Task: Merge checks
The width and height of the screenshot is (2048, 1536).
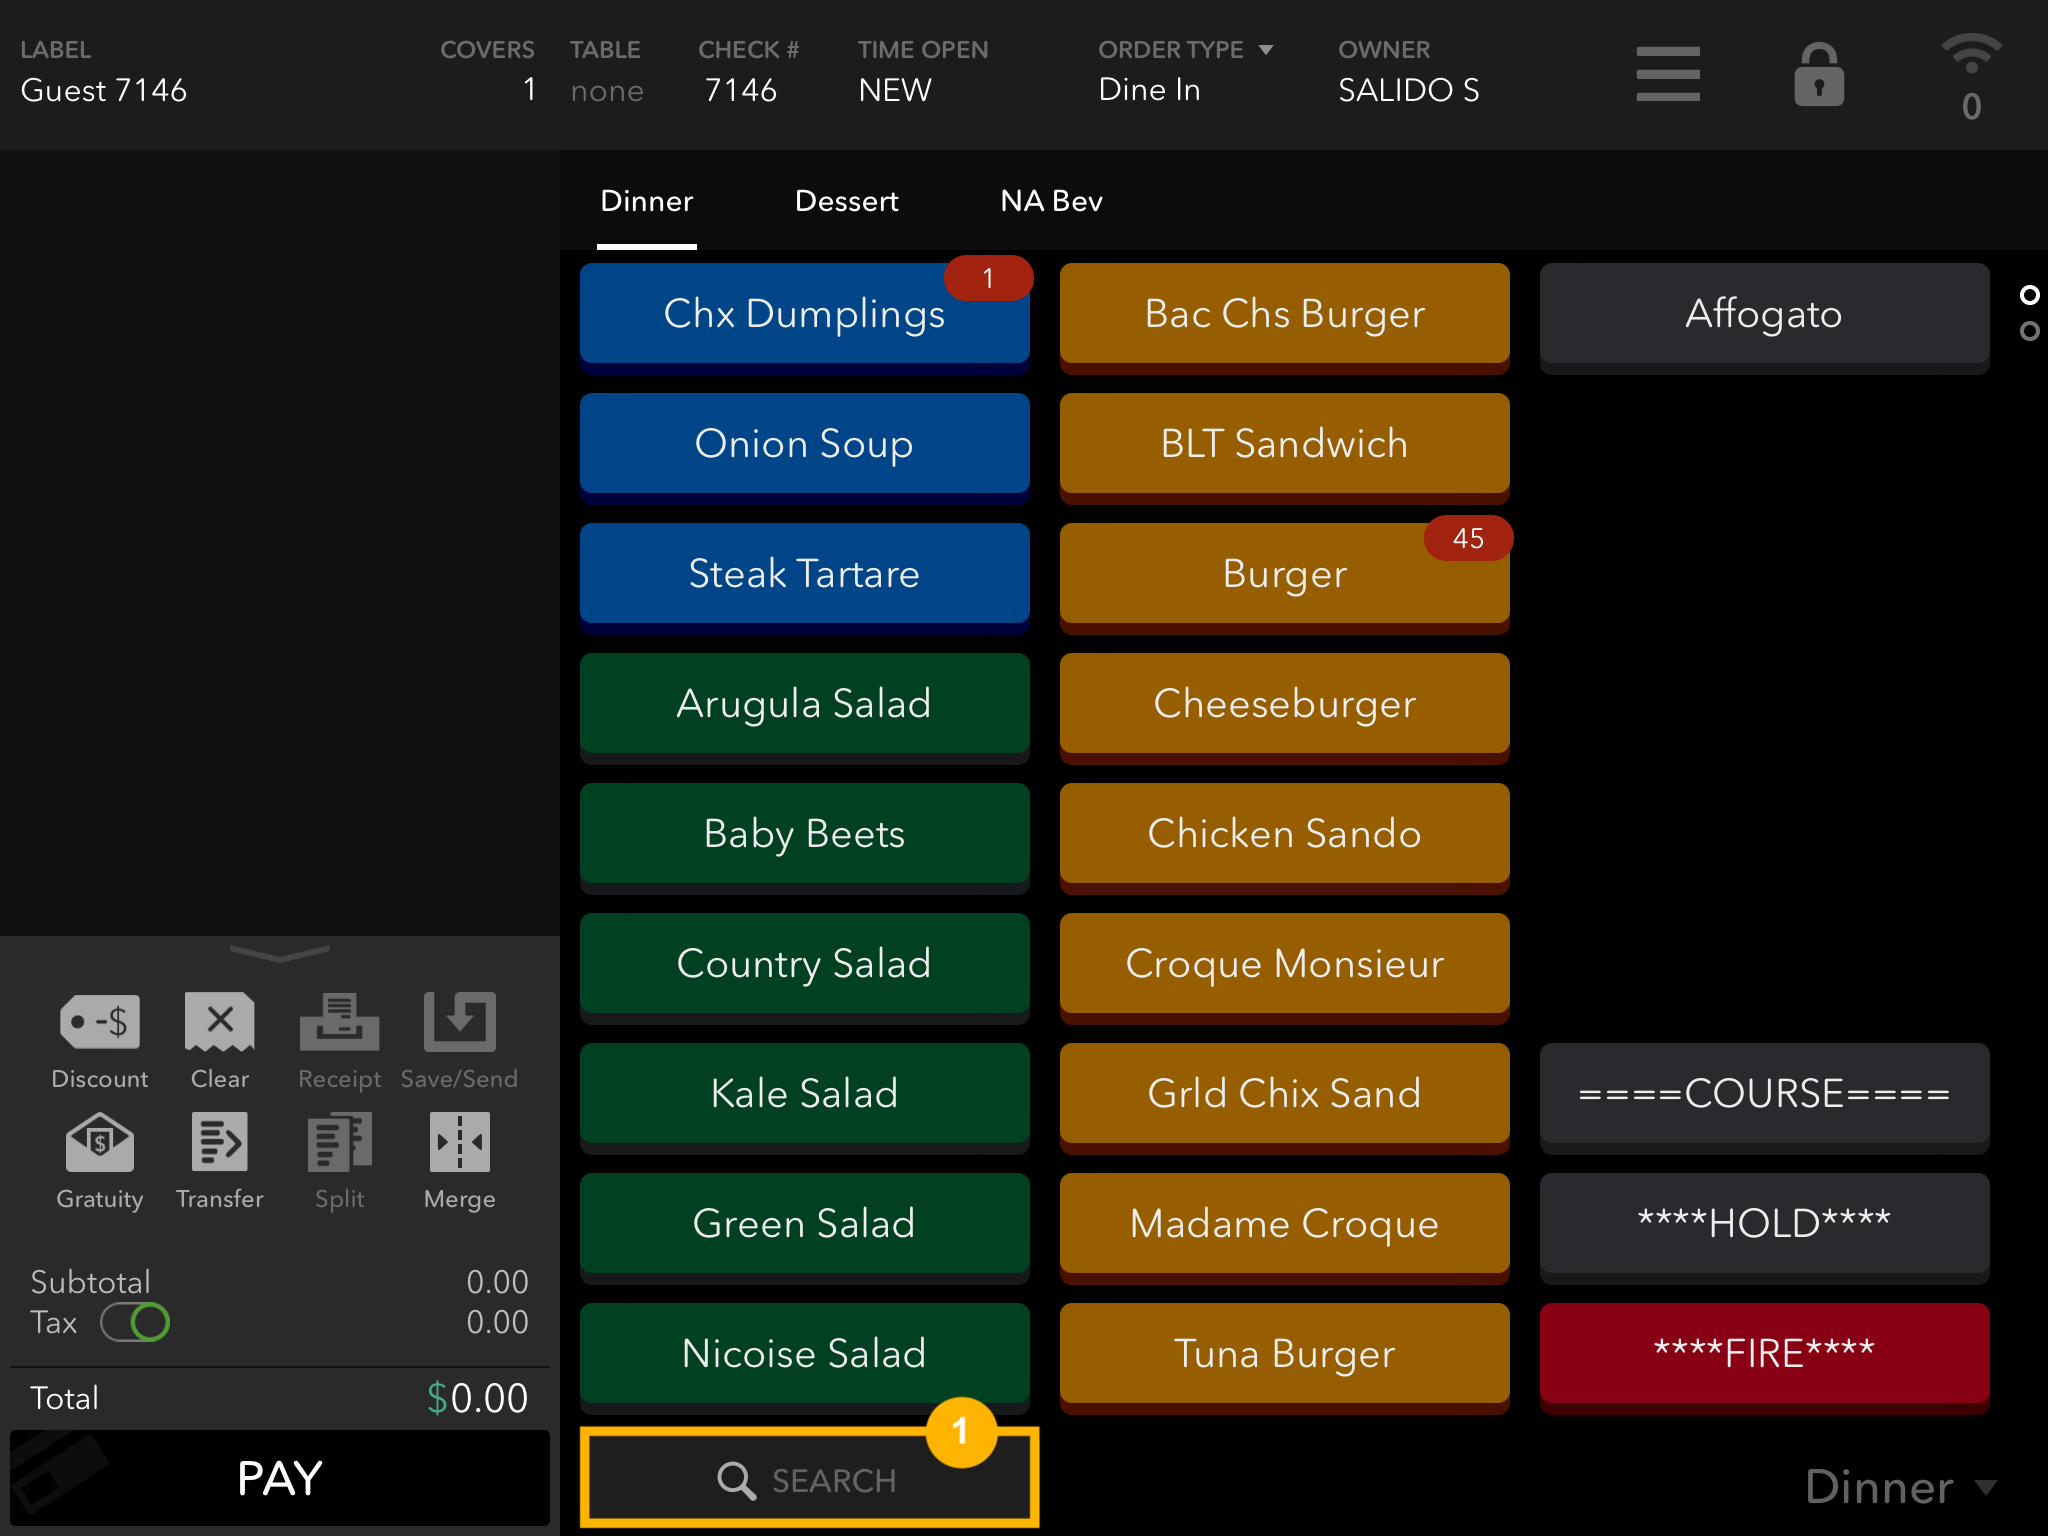Action: pyautogui.click(x=459, y=1162)
